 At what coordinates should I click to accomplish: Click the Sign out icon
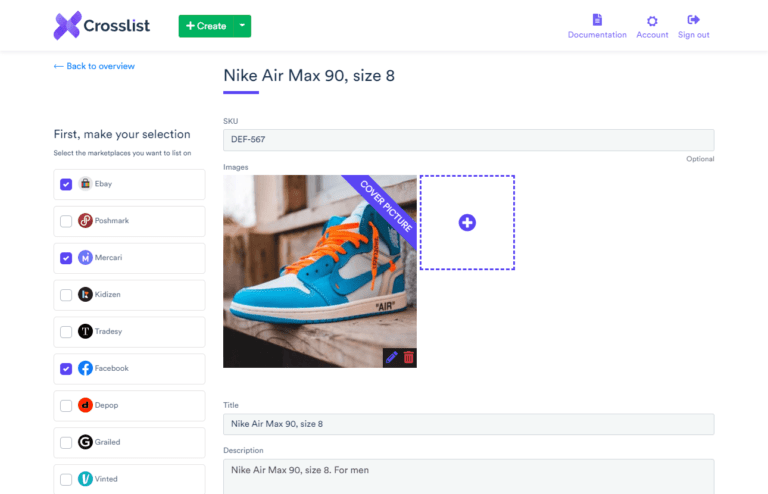click(694, 20)
